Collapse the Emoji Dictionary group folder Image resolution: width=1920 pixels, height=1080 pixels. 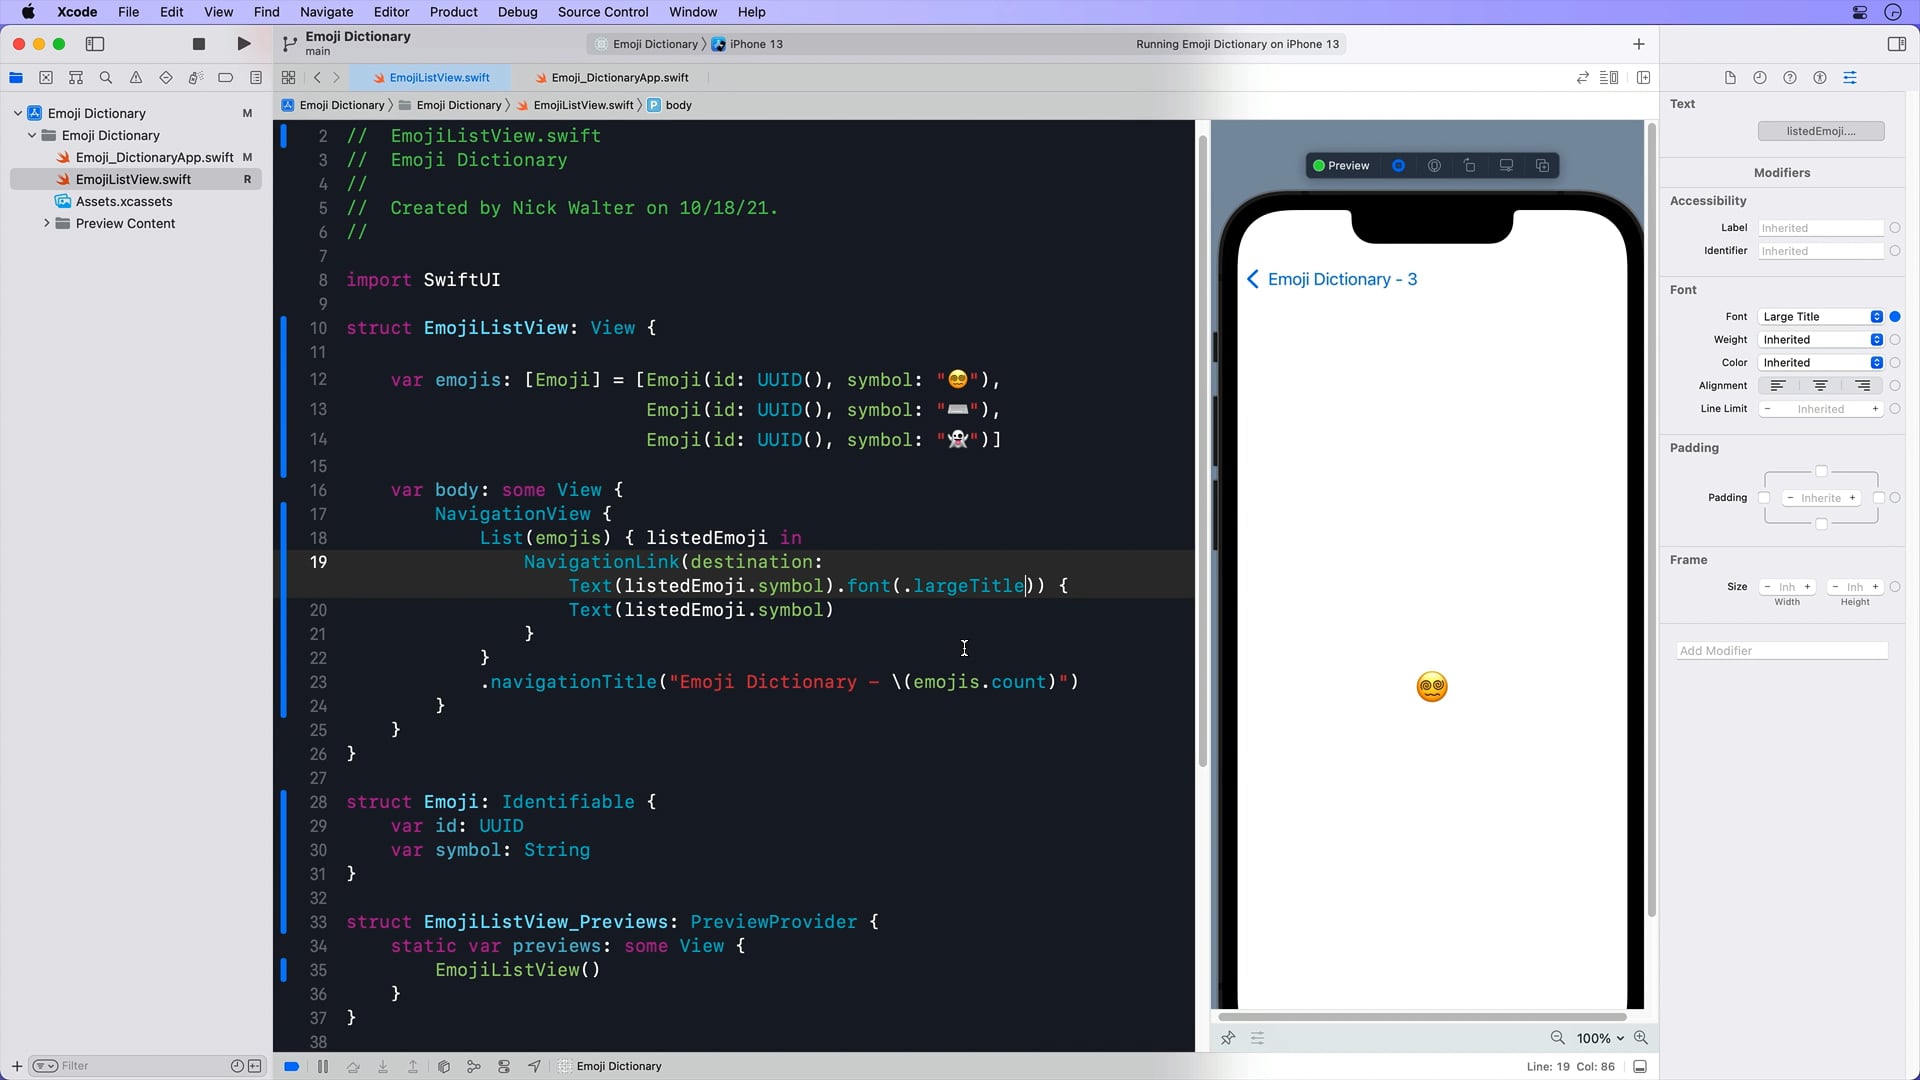coord(32,135)
